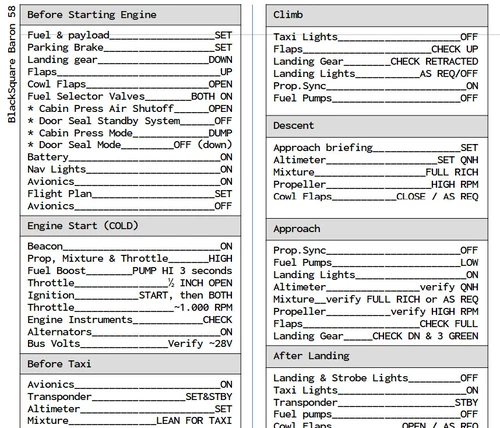The image size is (500, 428).
Task: Click 'Landing Lights AS REQ/OFF' row
Action: click(x=376, y=74)
